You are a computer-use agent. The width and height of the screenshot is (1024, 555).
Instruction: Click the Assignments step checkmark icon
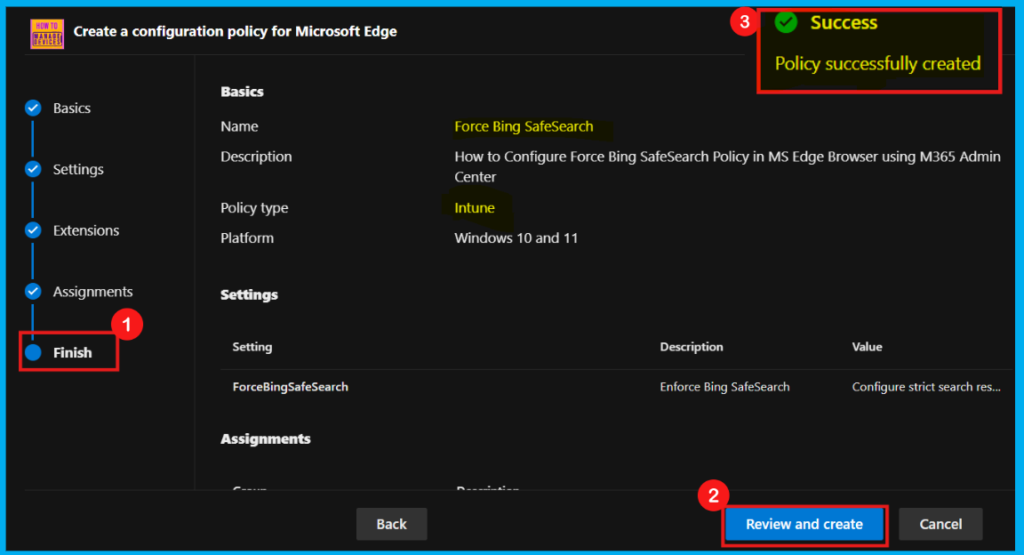(33, 291)
